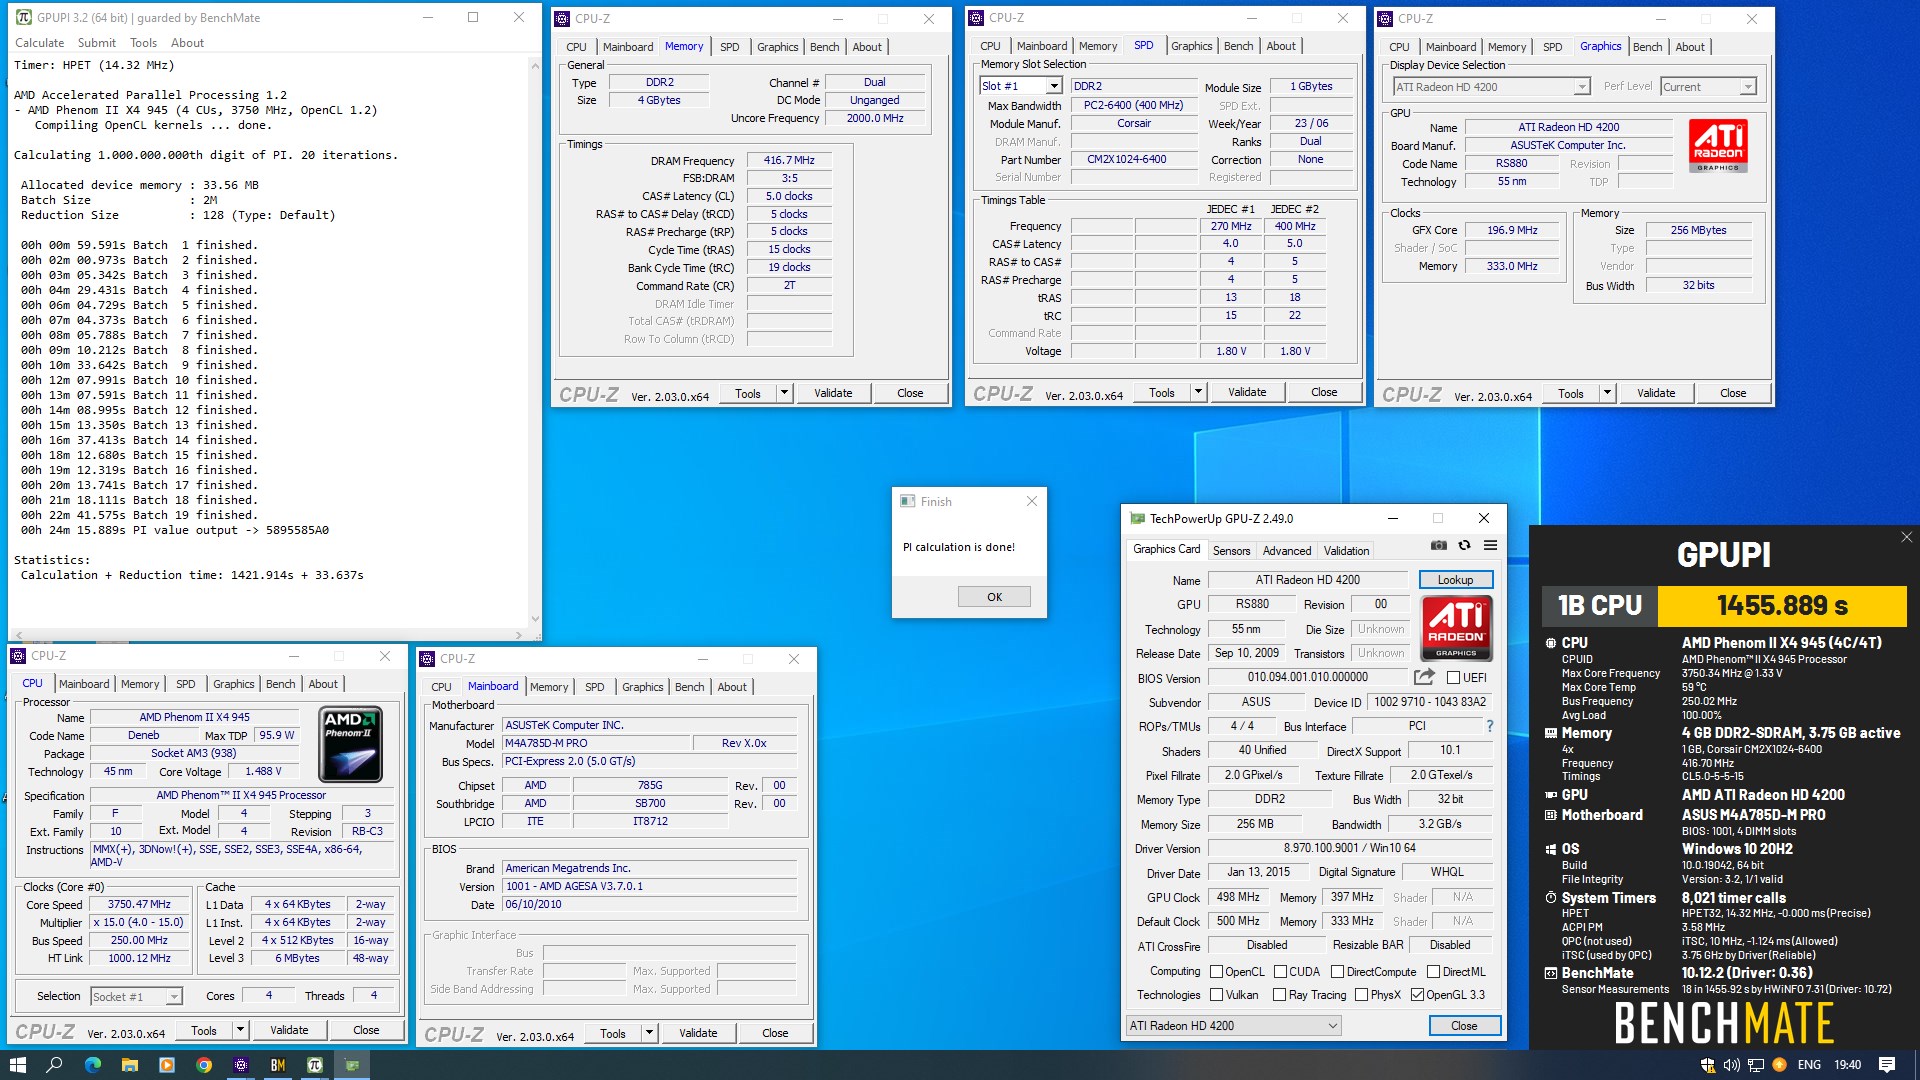Expand Tools arrow in CPU-Z SPD window
Image resolution: width=1920 pixels, height=1080 pixels.
pyautogui.click(x=1198, y=392)
